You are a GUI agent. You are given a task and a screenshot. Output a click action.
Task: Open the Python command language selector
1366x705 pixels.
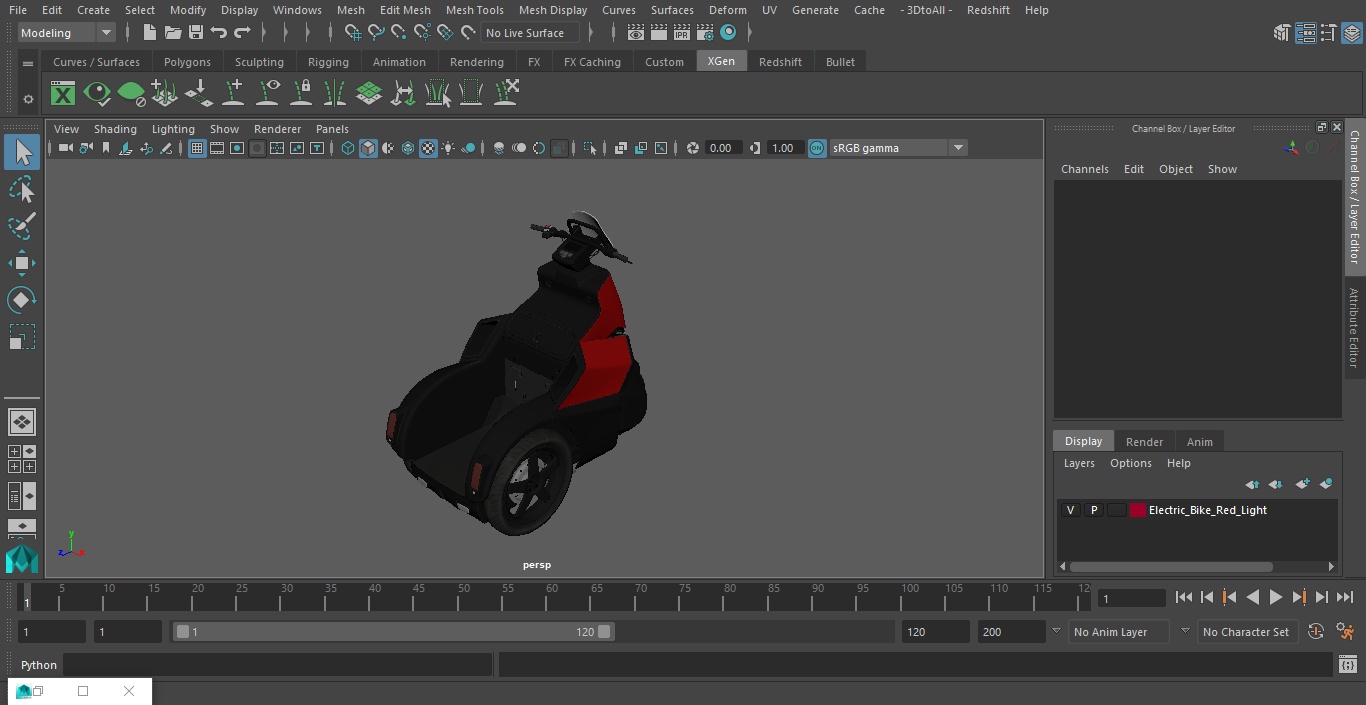click(39, 665)
